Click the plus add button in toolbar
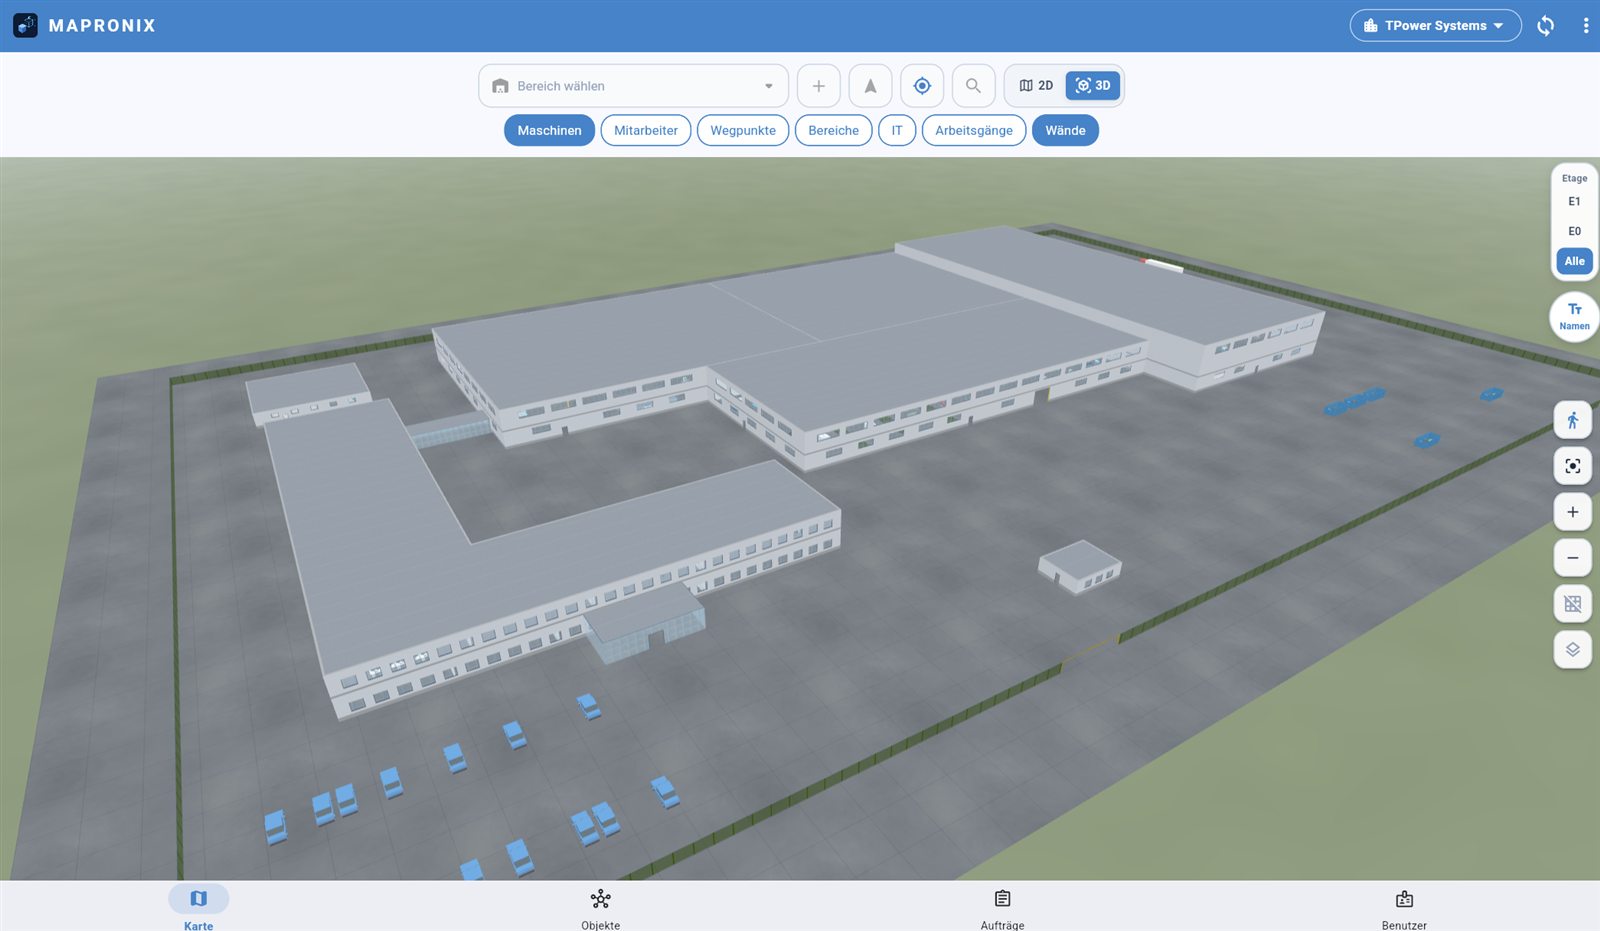The height and width of the screenshot is (931, 1600). click(x=818, y=86)
